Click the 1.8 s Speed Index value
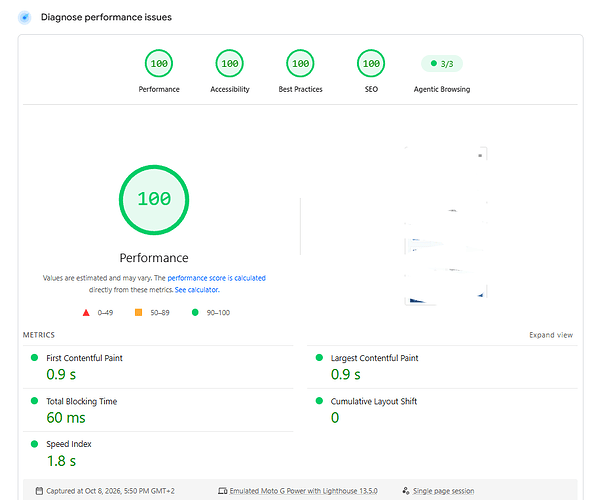 61,461
